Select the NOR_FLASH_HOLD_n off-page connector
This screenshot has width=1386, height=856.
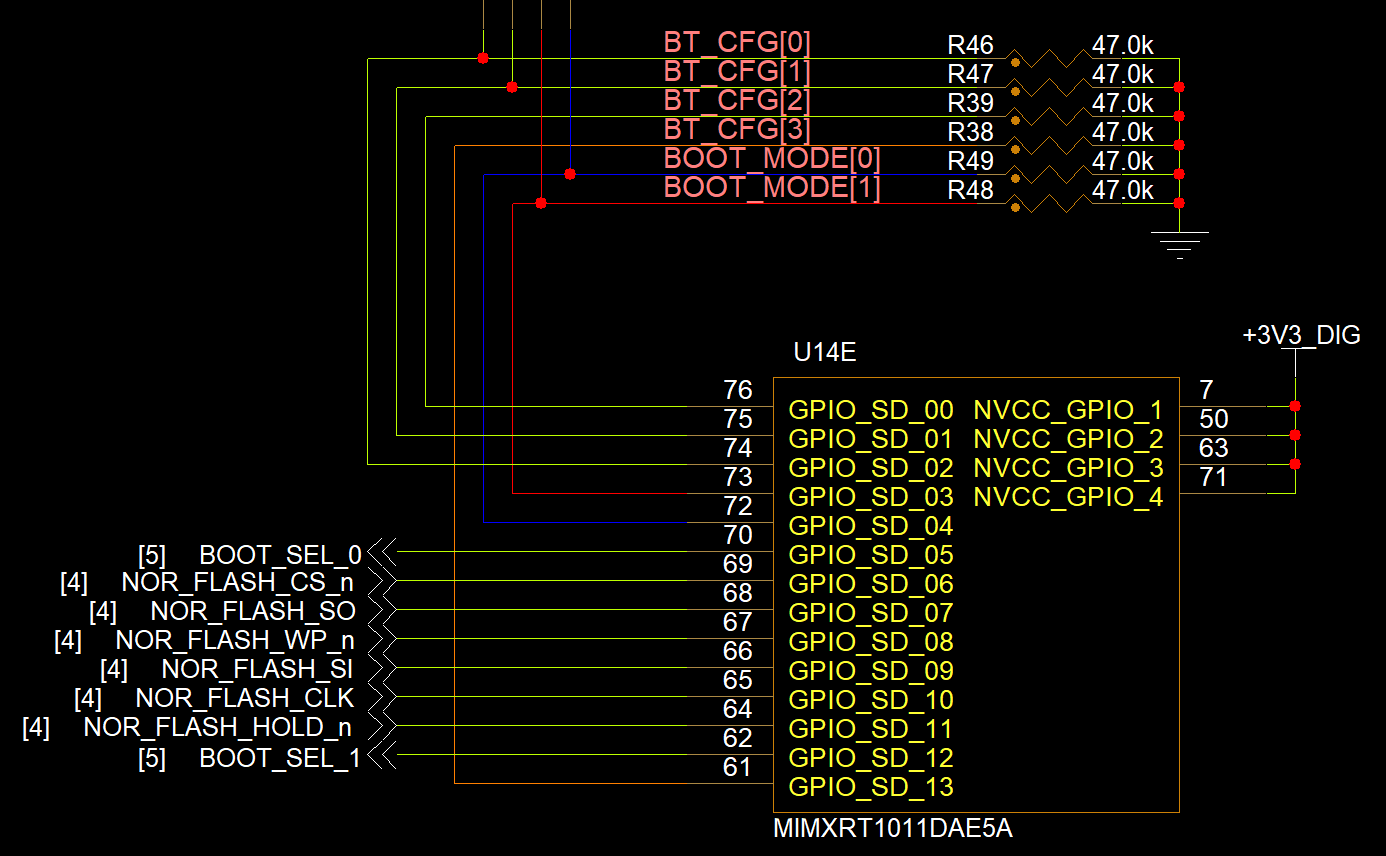382,725
